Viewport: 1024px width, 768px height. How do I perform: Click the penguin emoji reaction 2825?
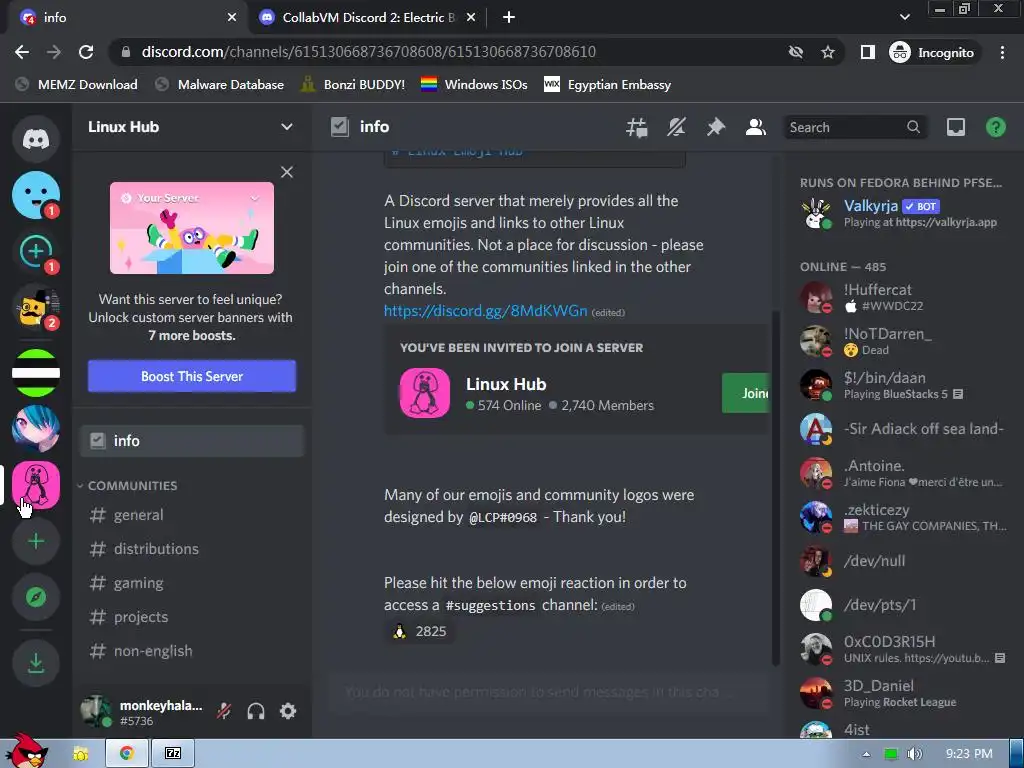[419, 632]
